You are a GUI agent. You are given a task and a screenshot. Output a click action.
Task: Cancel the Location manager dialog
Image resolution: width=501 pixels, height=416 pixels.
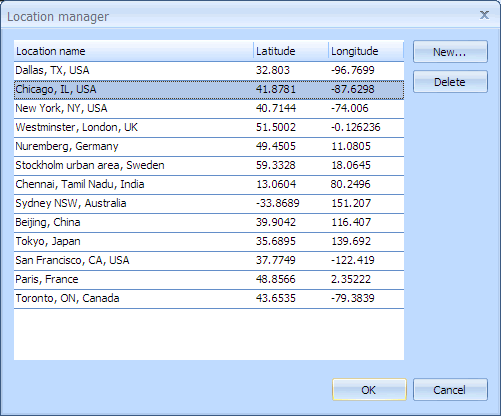pyautogui.click(x=450, y=389)
